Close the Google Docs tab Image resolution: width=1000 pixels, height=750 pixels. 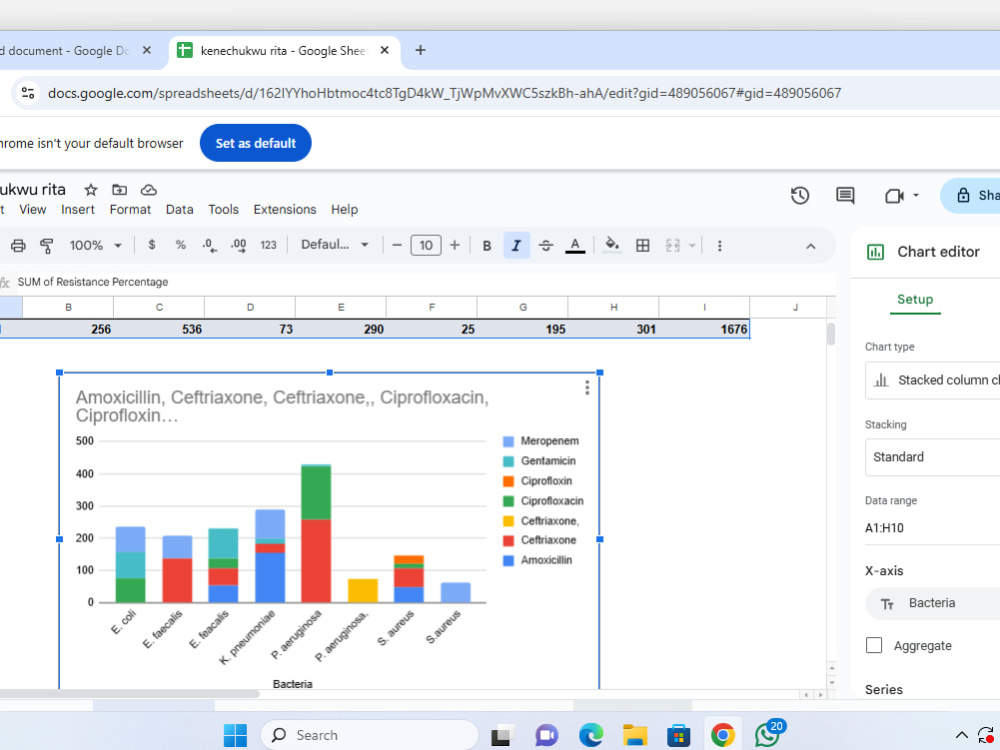tap(147, 50)
